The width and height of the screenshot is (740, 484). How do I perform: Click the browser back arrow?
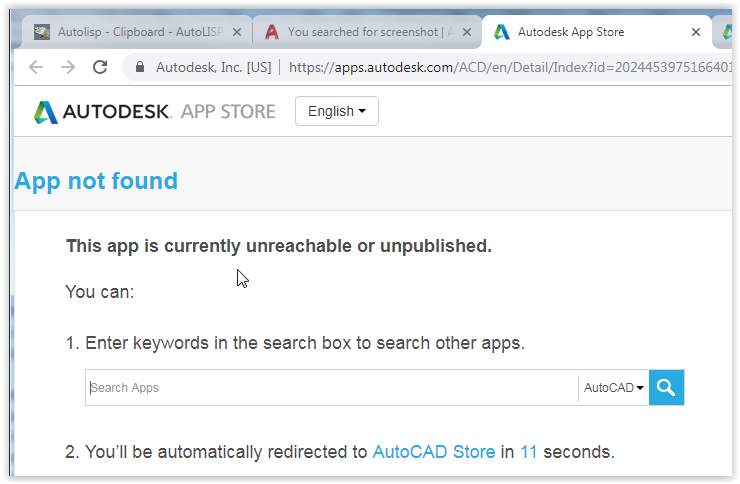[x=36, y=67]
